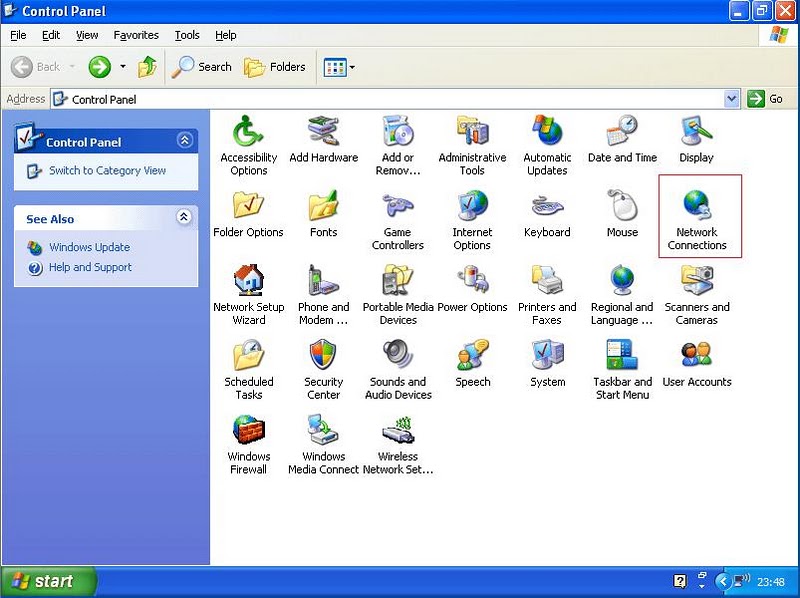Open the View menu

tap(87, 35)
